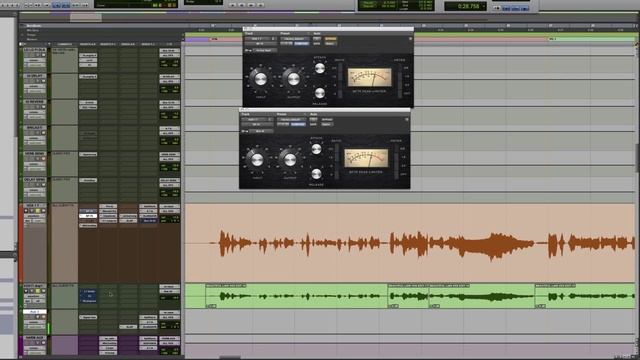
Task: Open insert selector in top BF76 window
Action: [x=260, y=44]
